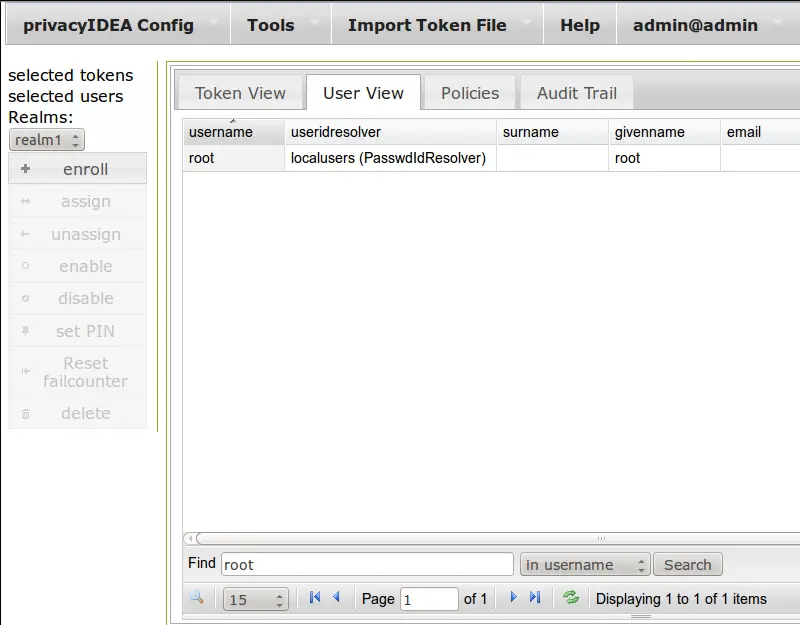Sort by the givenname column header
The image size is (800, 625).
(x=664, y=132)
